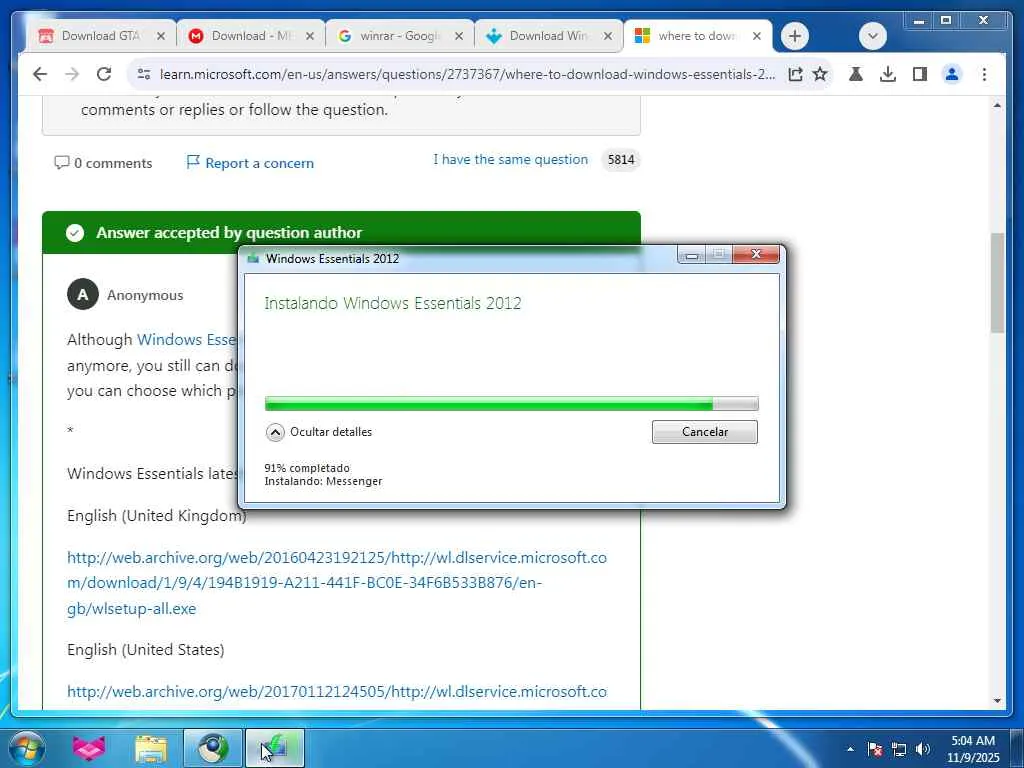View site information icon in address bar
The height and width of the screenshot is (768, 1024).
pos(144,74)
